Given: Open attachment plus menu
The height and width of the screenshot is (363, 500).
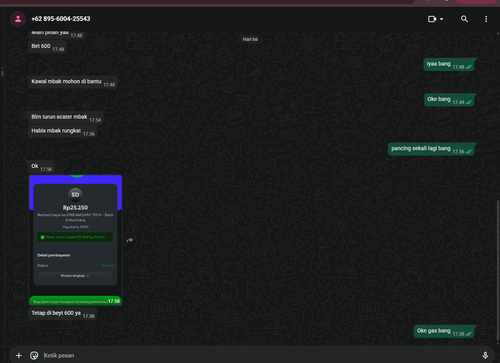Looking at the screenshot, I should coord(19,355).
